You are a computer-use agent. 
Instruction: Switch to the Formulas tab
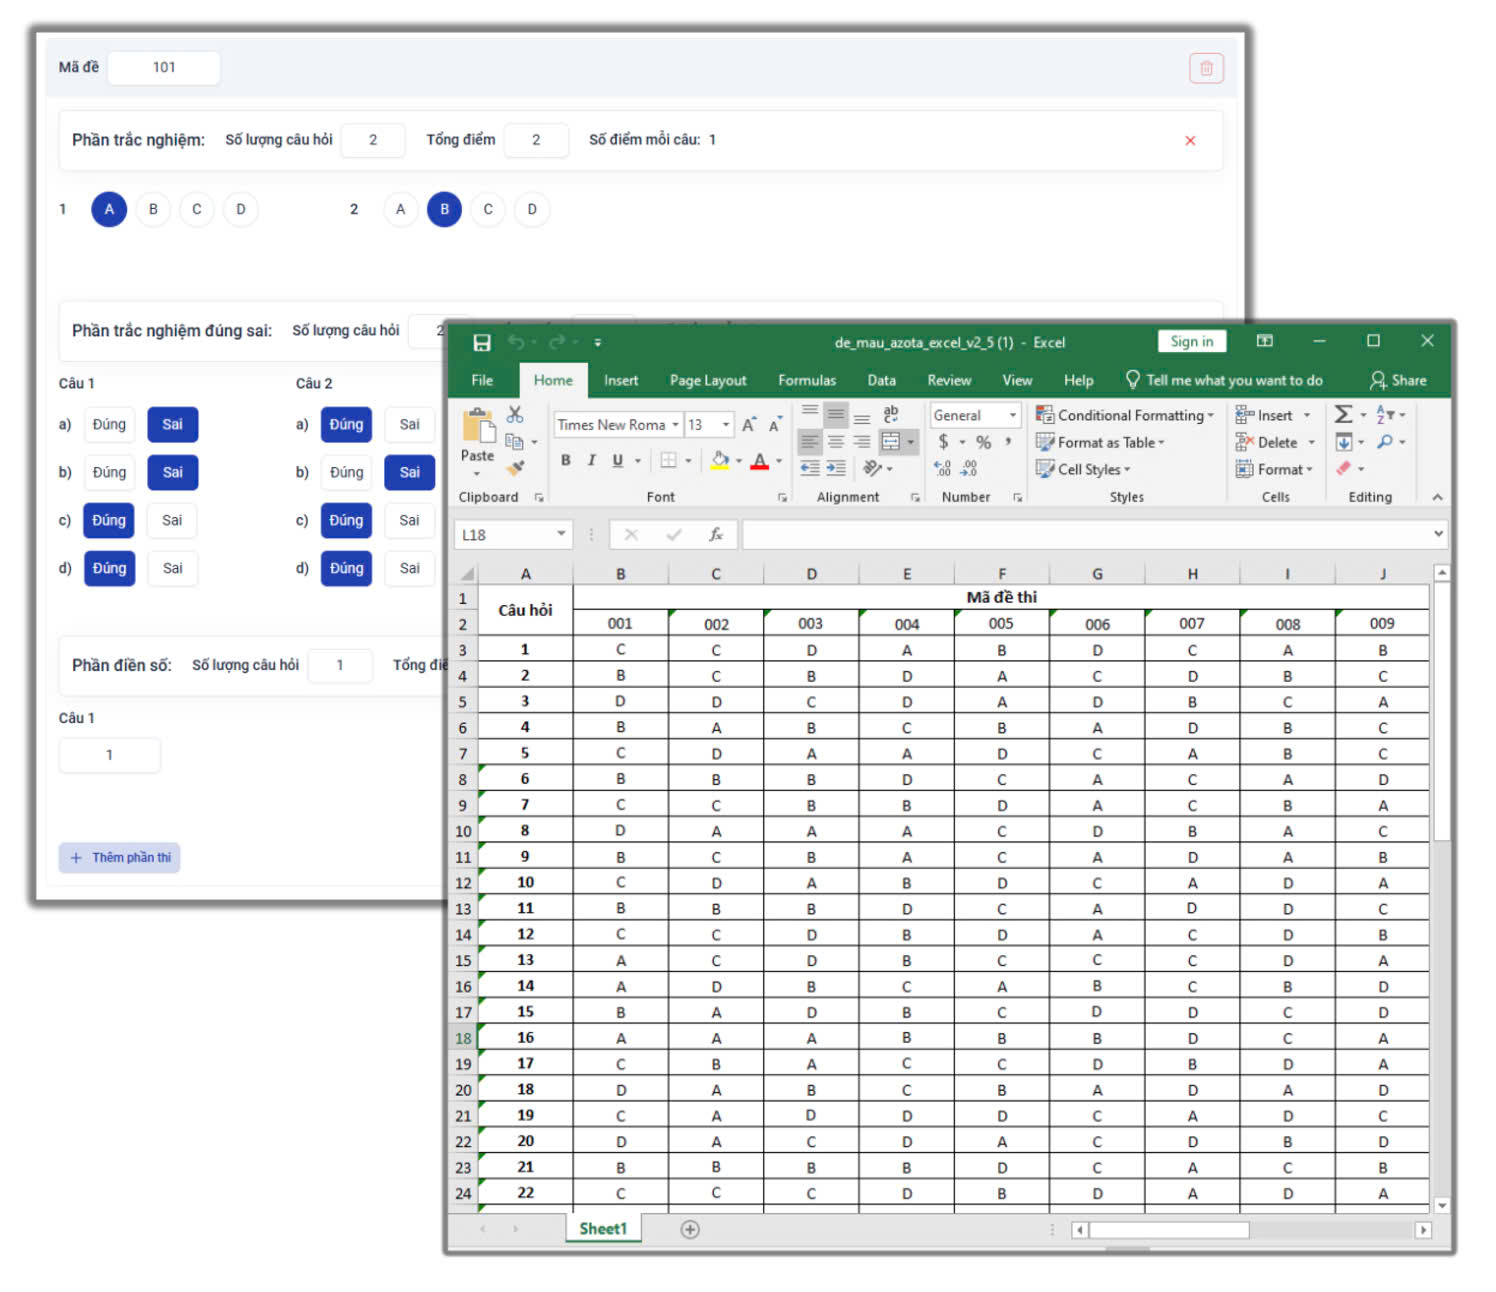pos(807,380)
